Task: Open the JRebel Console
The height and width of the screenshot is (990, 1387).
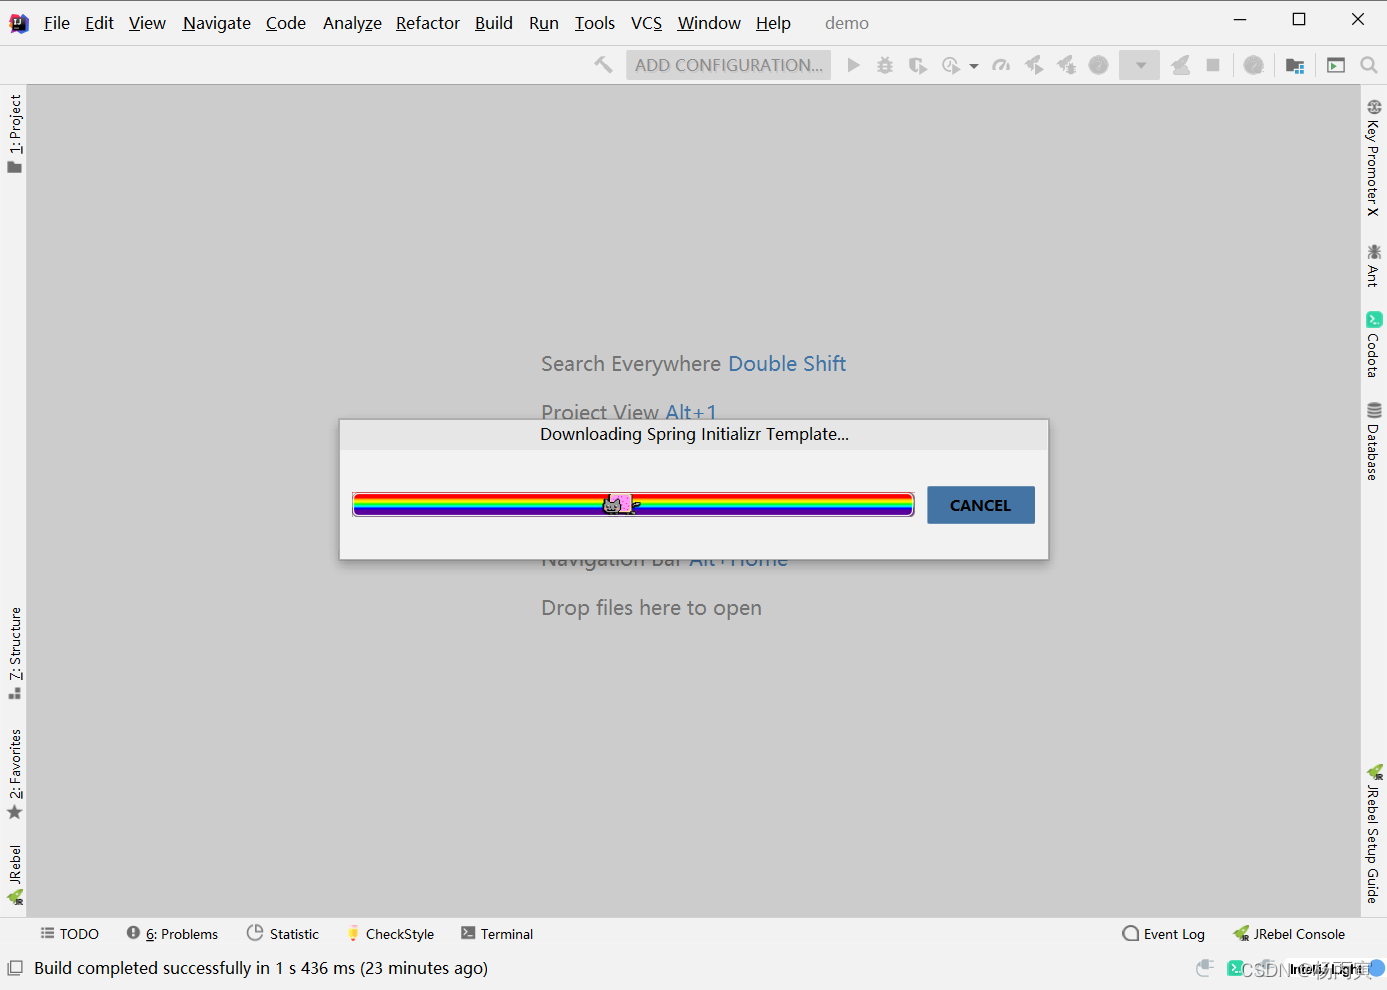Action: click(x=1289, y=934)
